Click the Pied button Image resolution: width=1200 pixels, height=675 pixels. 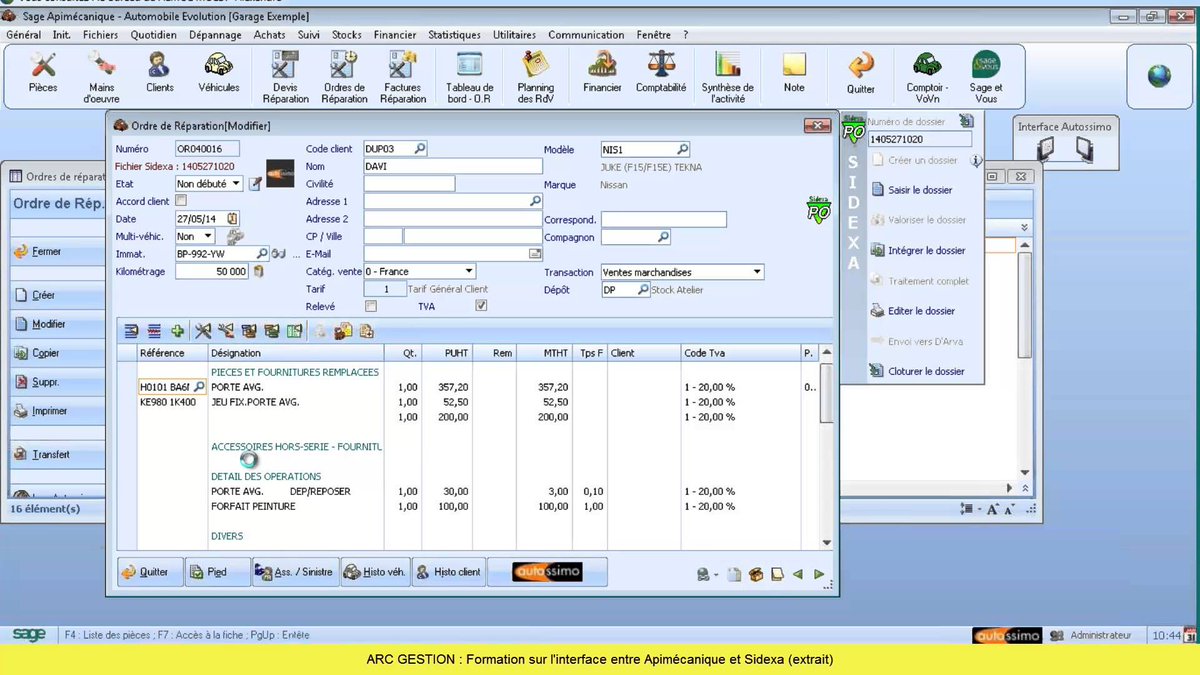[x=216, y=572]
